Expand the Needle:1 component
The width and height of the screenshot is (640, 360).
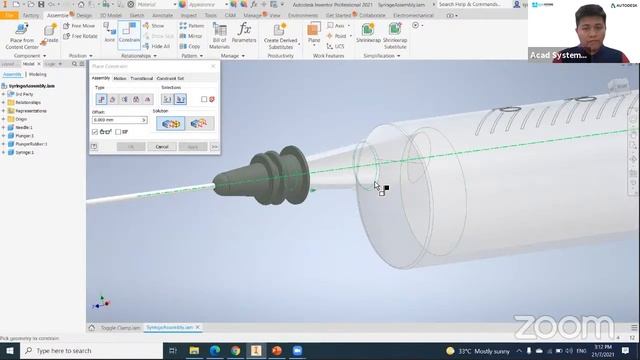click(4, 127)
